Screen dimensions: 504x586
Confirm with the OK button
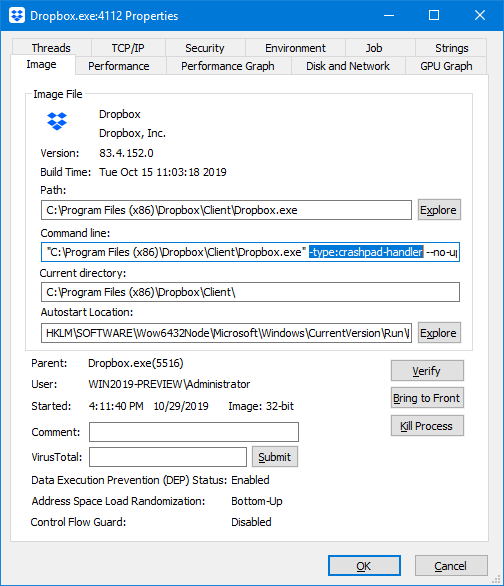pos(364,566)
